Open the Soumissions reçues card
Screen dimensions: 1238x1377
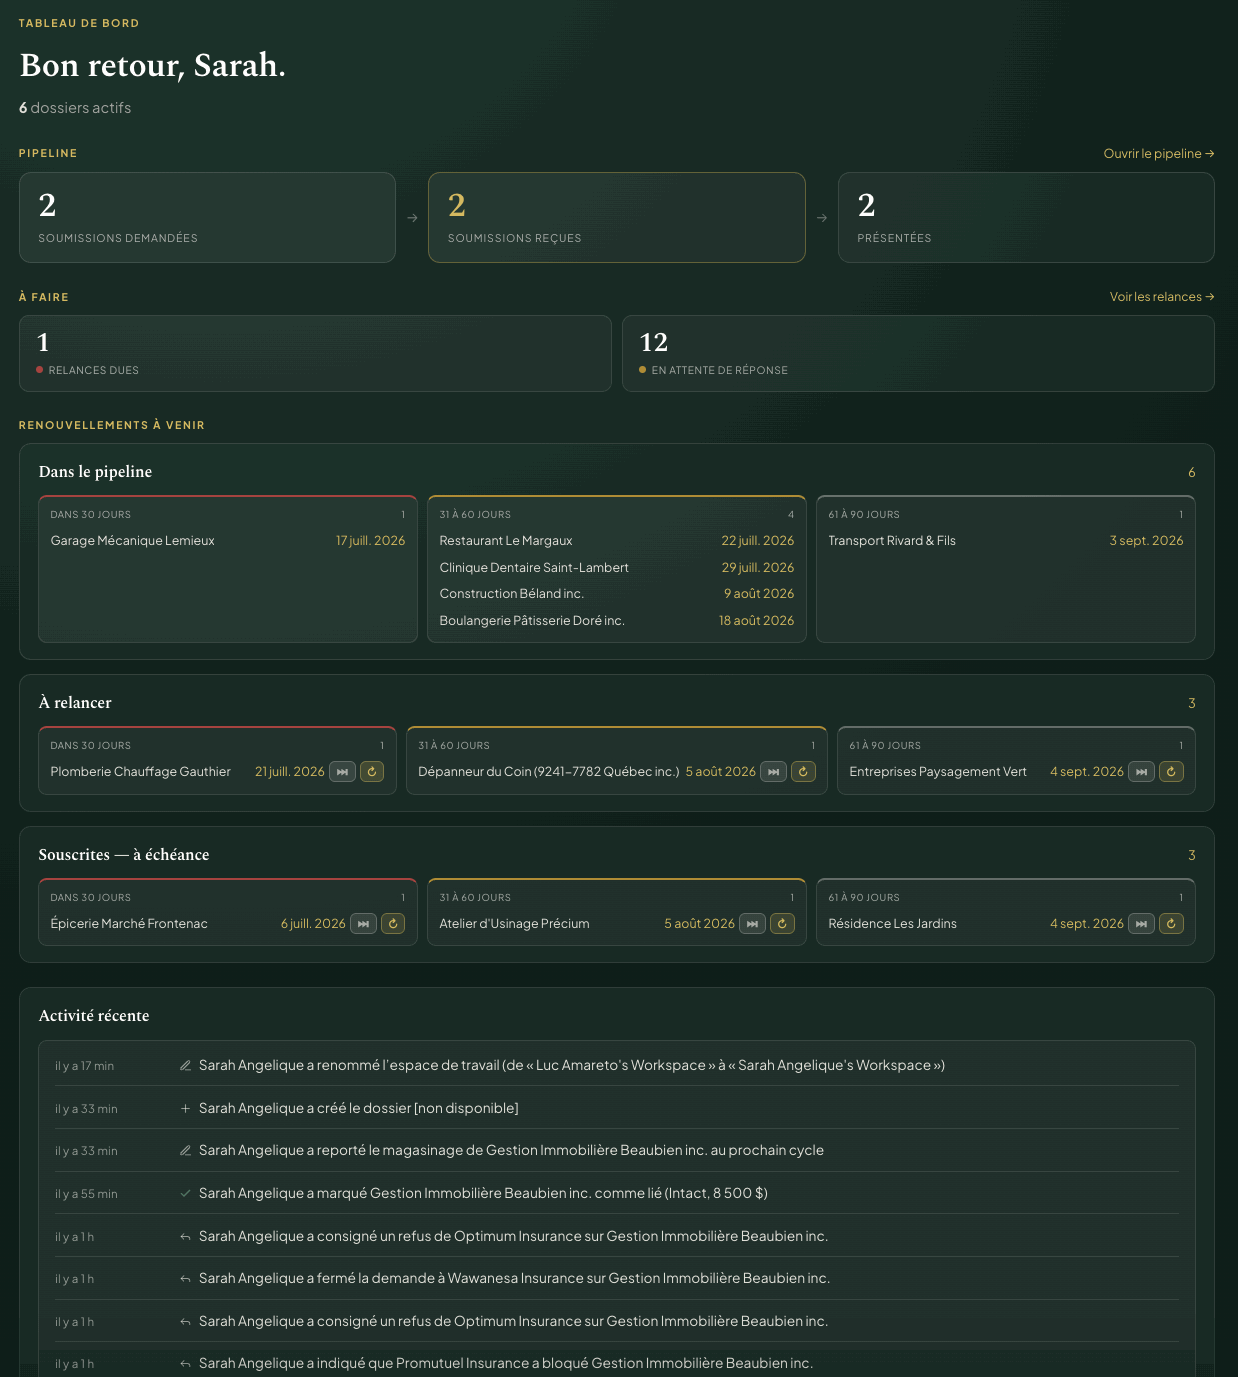tap(617, 218)
